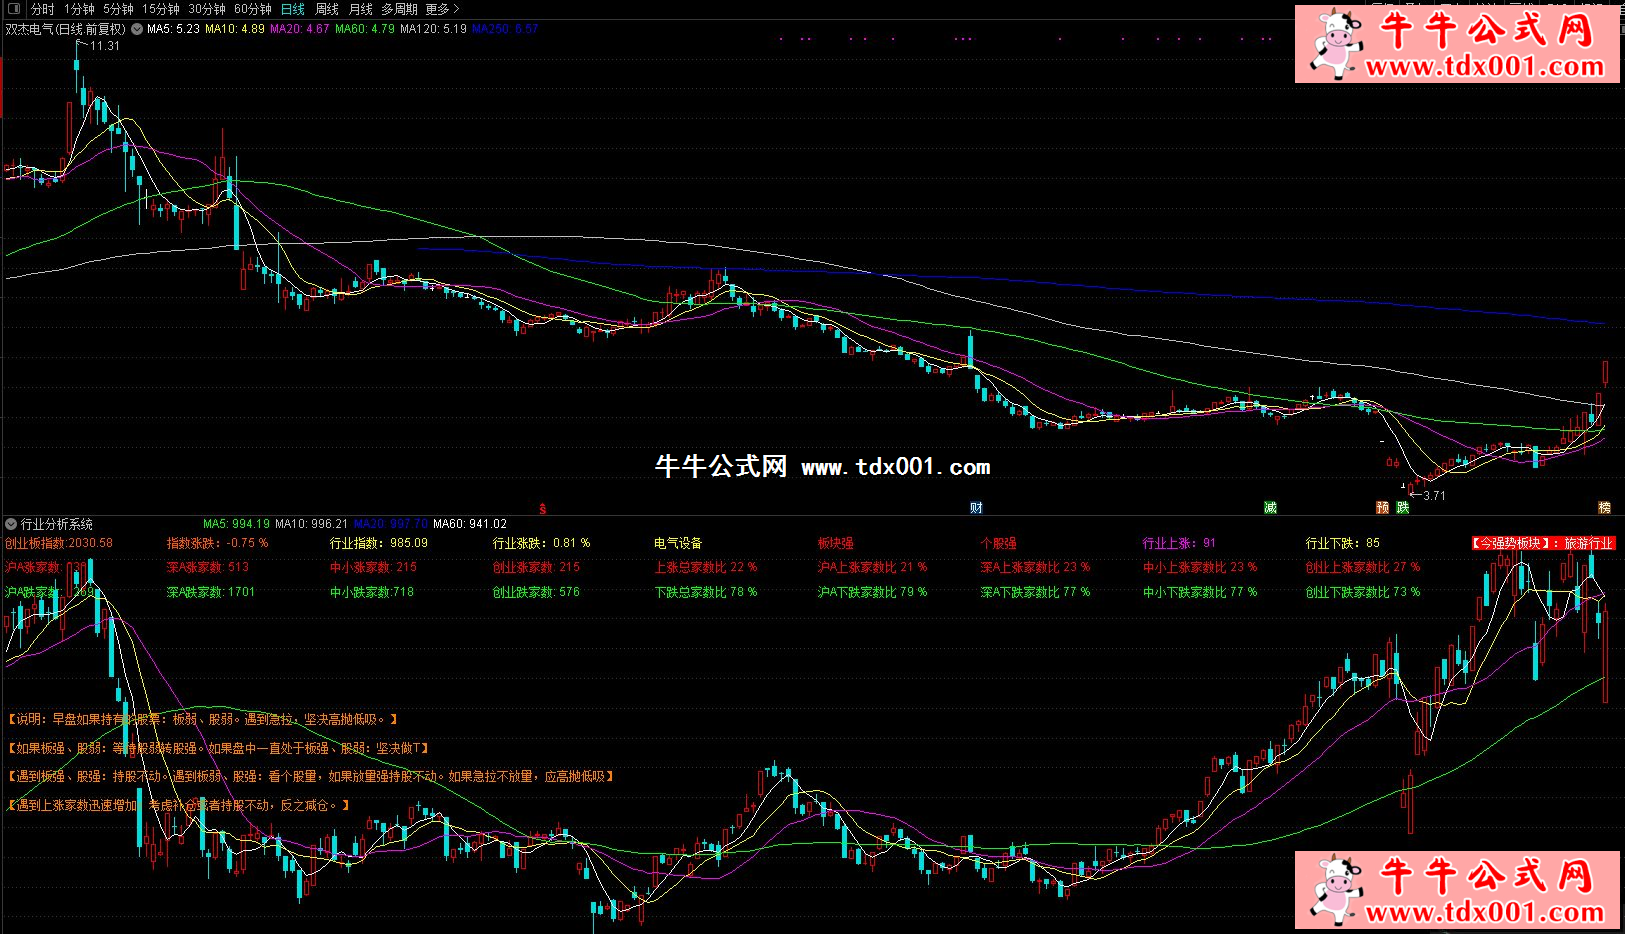Select the 60分钟 period tab

tap(253, 9)
